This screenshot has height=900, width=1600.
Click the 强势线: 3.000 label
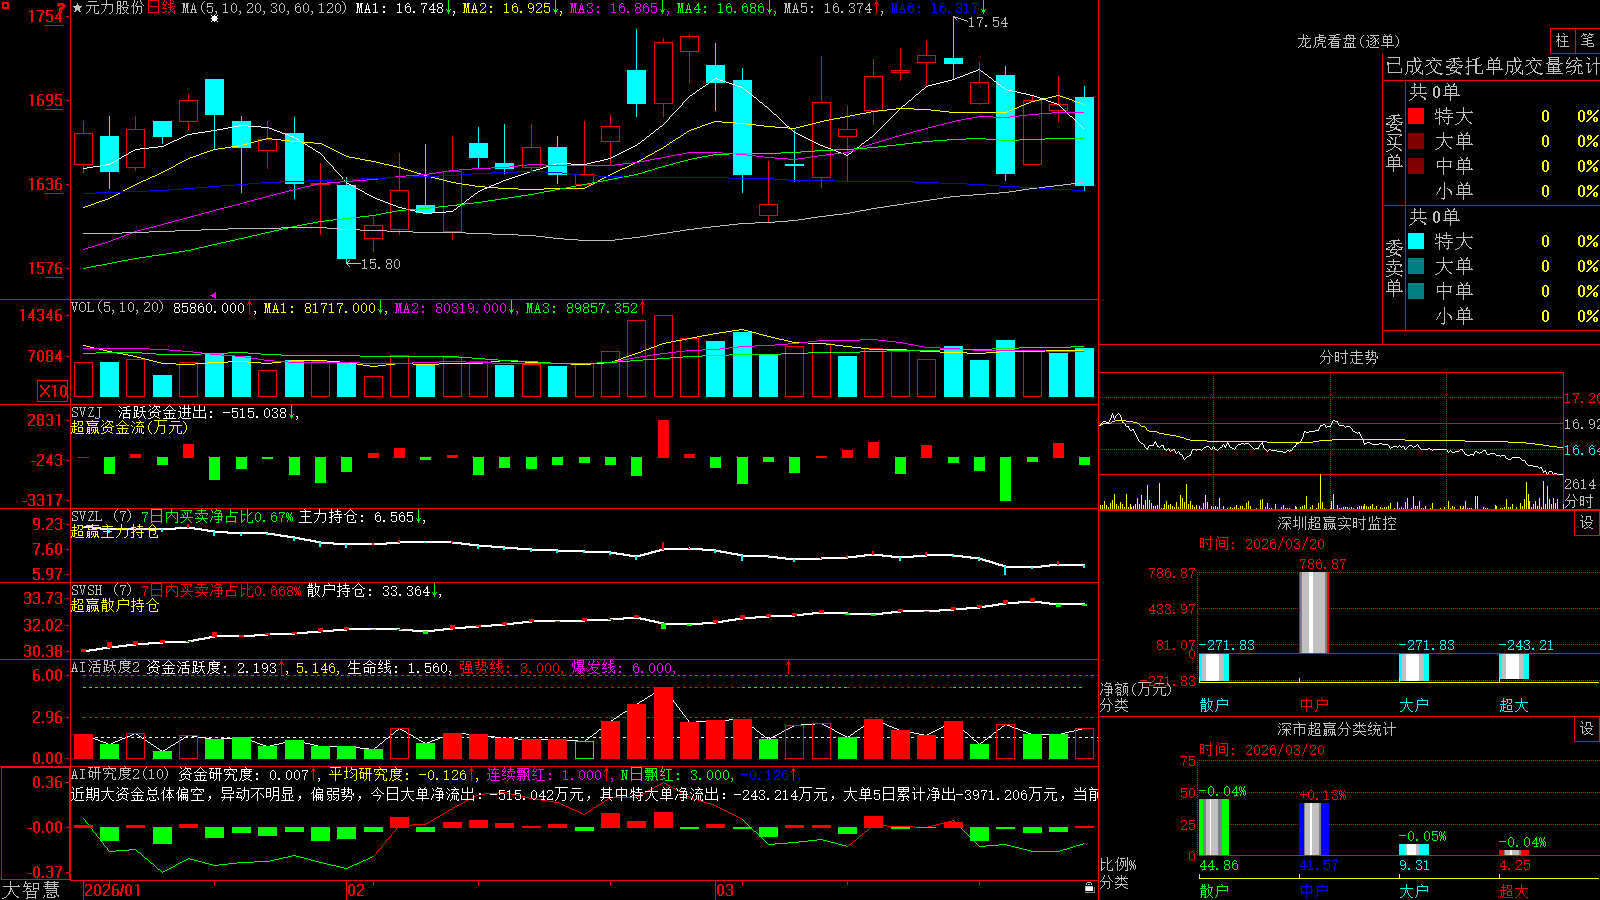pyautogui.click(x=510, y=667)
